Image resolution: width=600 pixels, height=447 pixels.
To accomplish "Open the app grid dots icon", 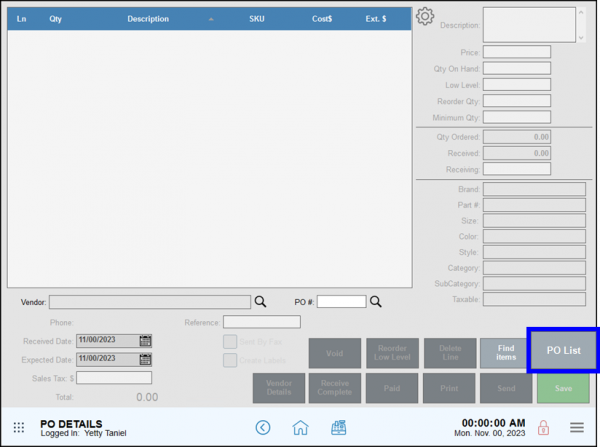I will (19, 427).
